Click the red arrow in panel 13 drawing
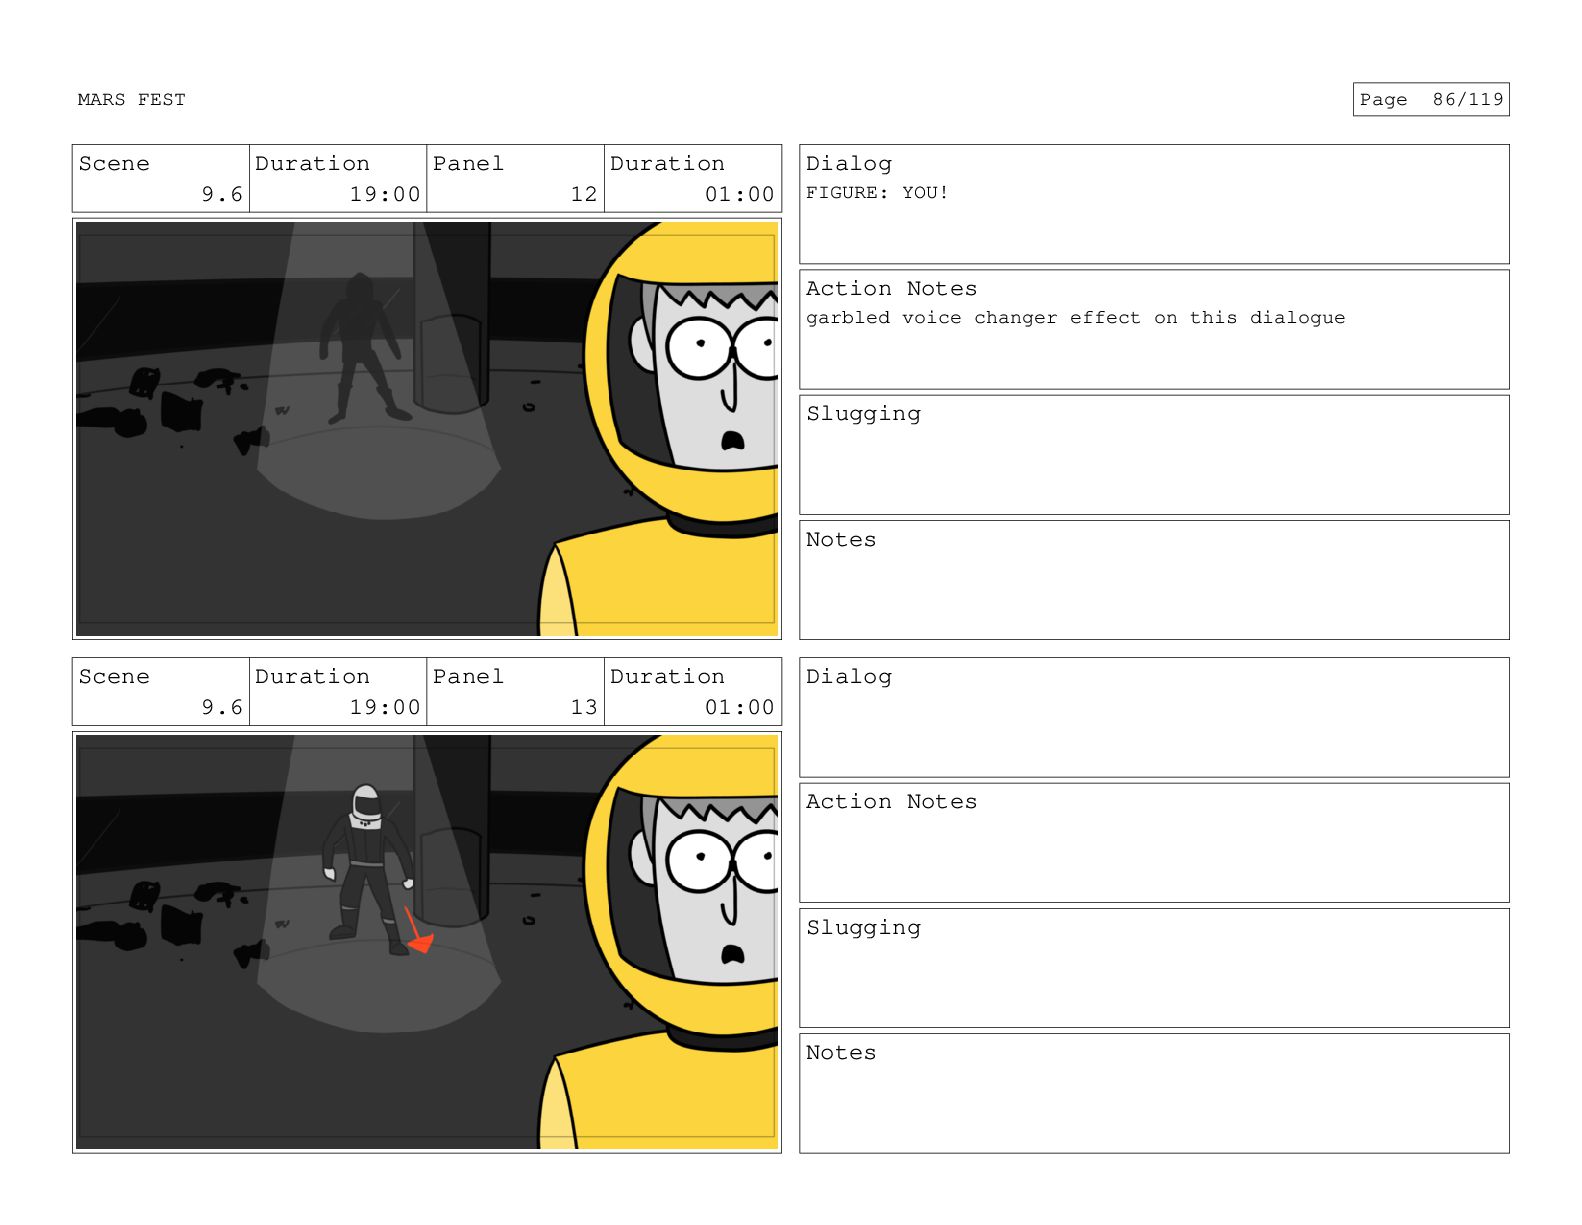The height and width of the screenshot is (1225, 1582). 418,931
